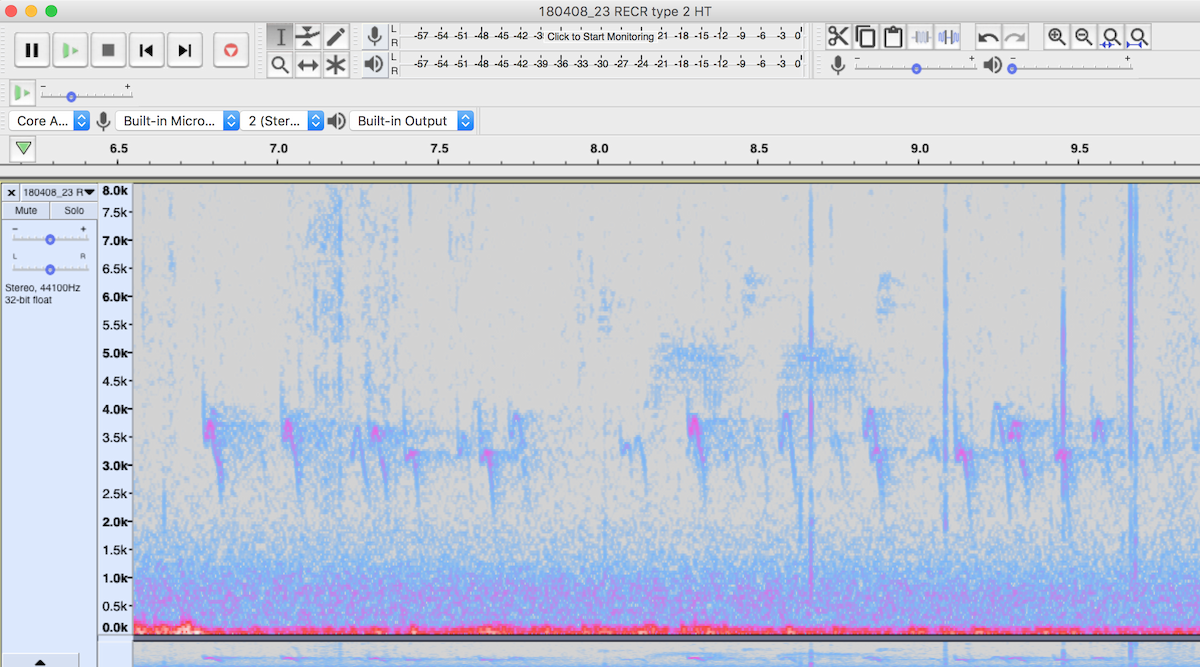Zoom in with the magnifier plus icon

(1056, 37)
